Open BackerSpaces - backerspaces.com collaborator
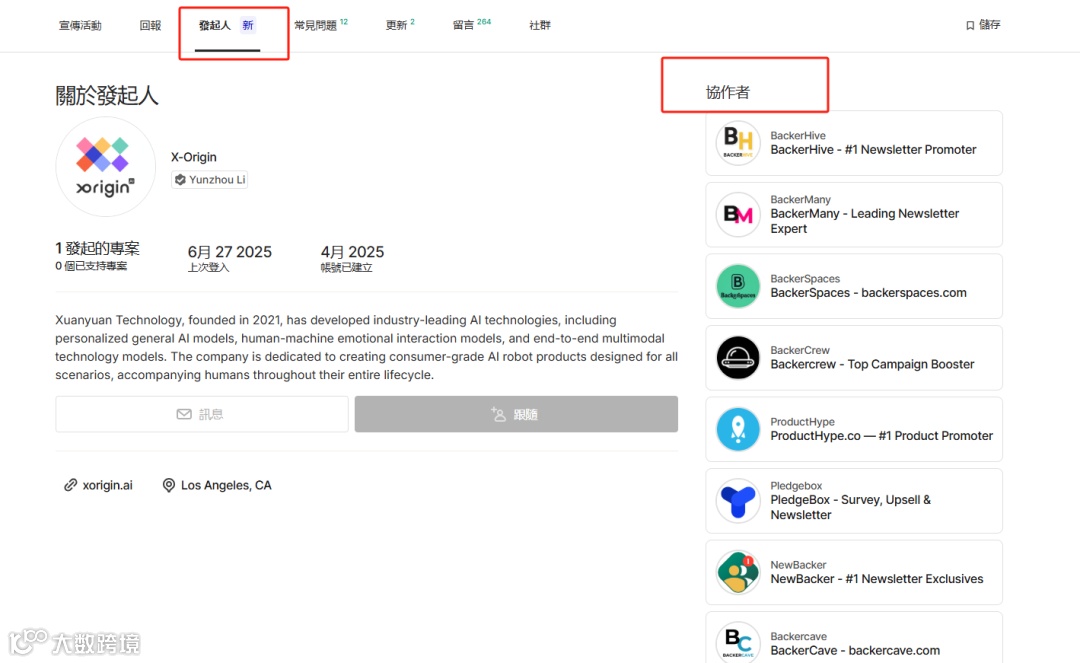 868,293
